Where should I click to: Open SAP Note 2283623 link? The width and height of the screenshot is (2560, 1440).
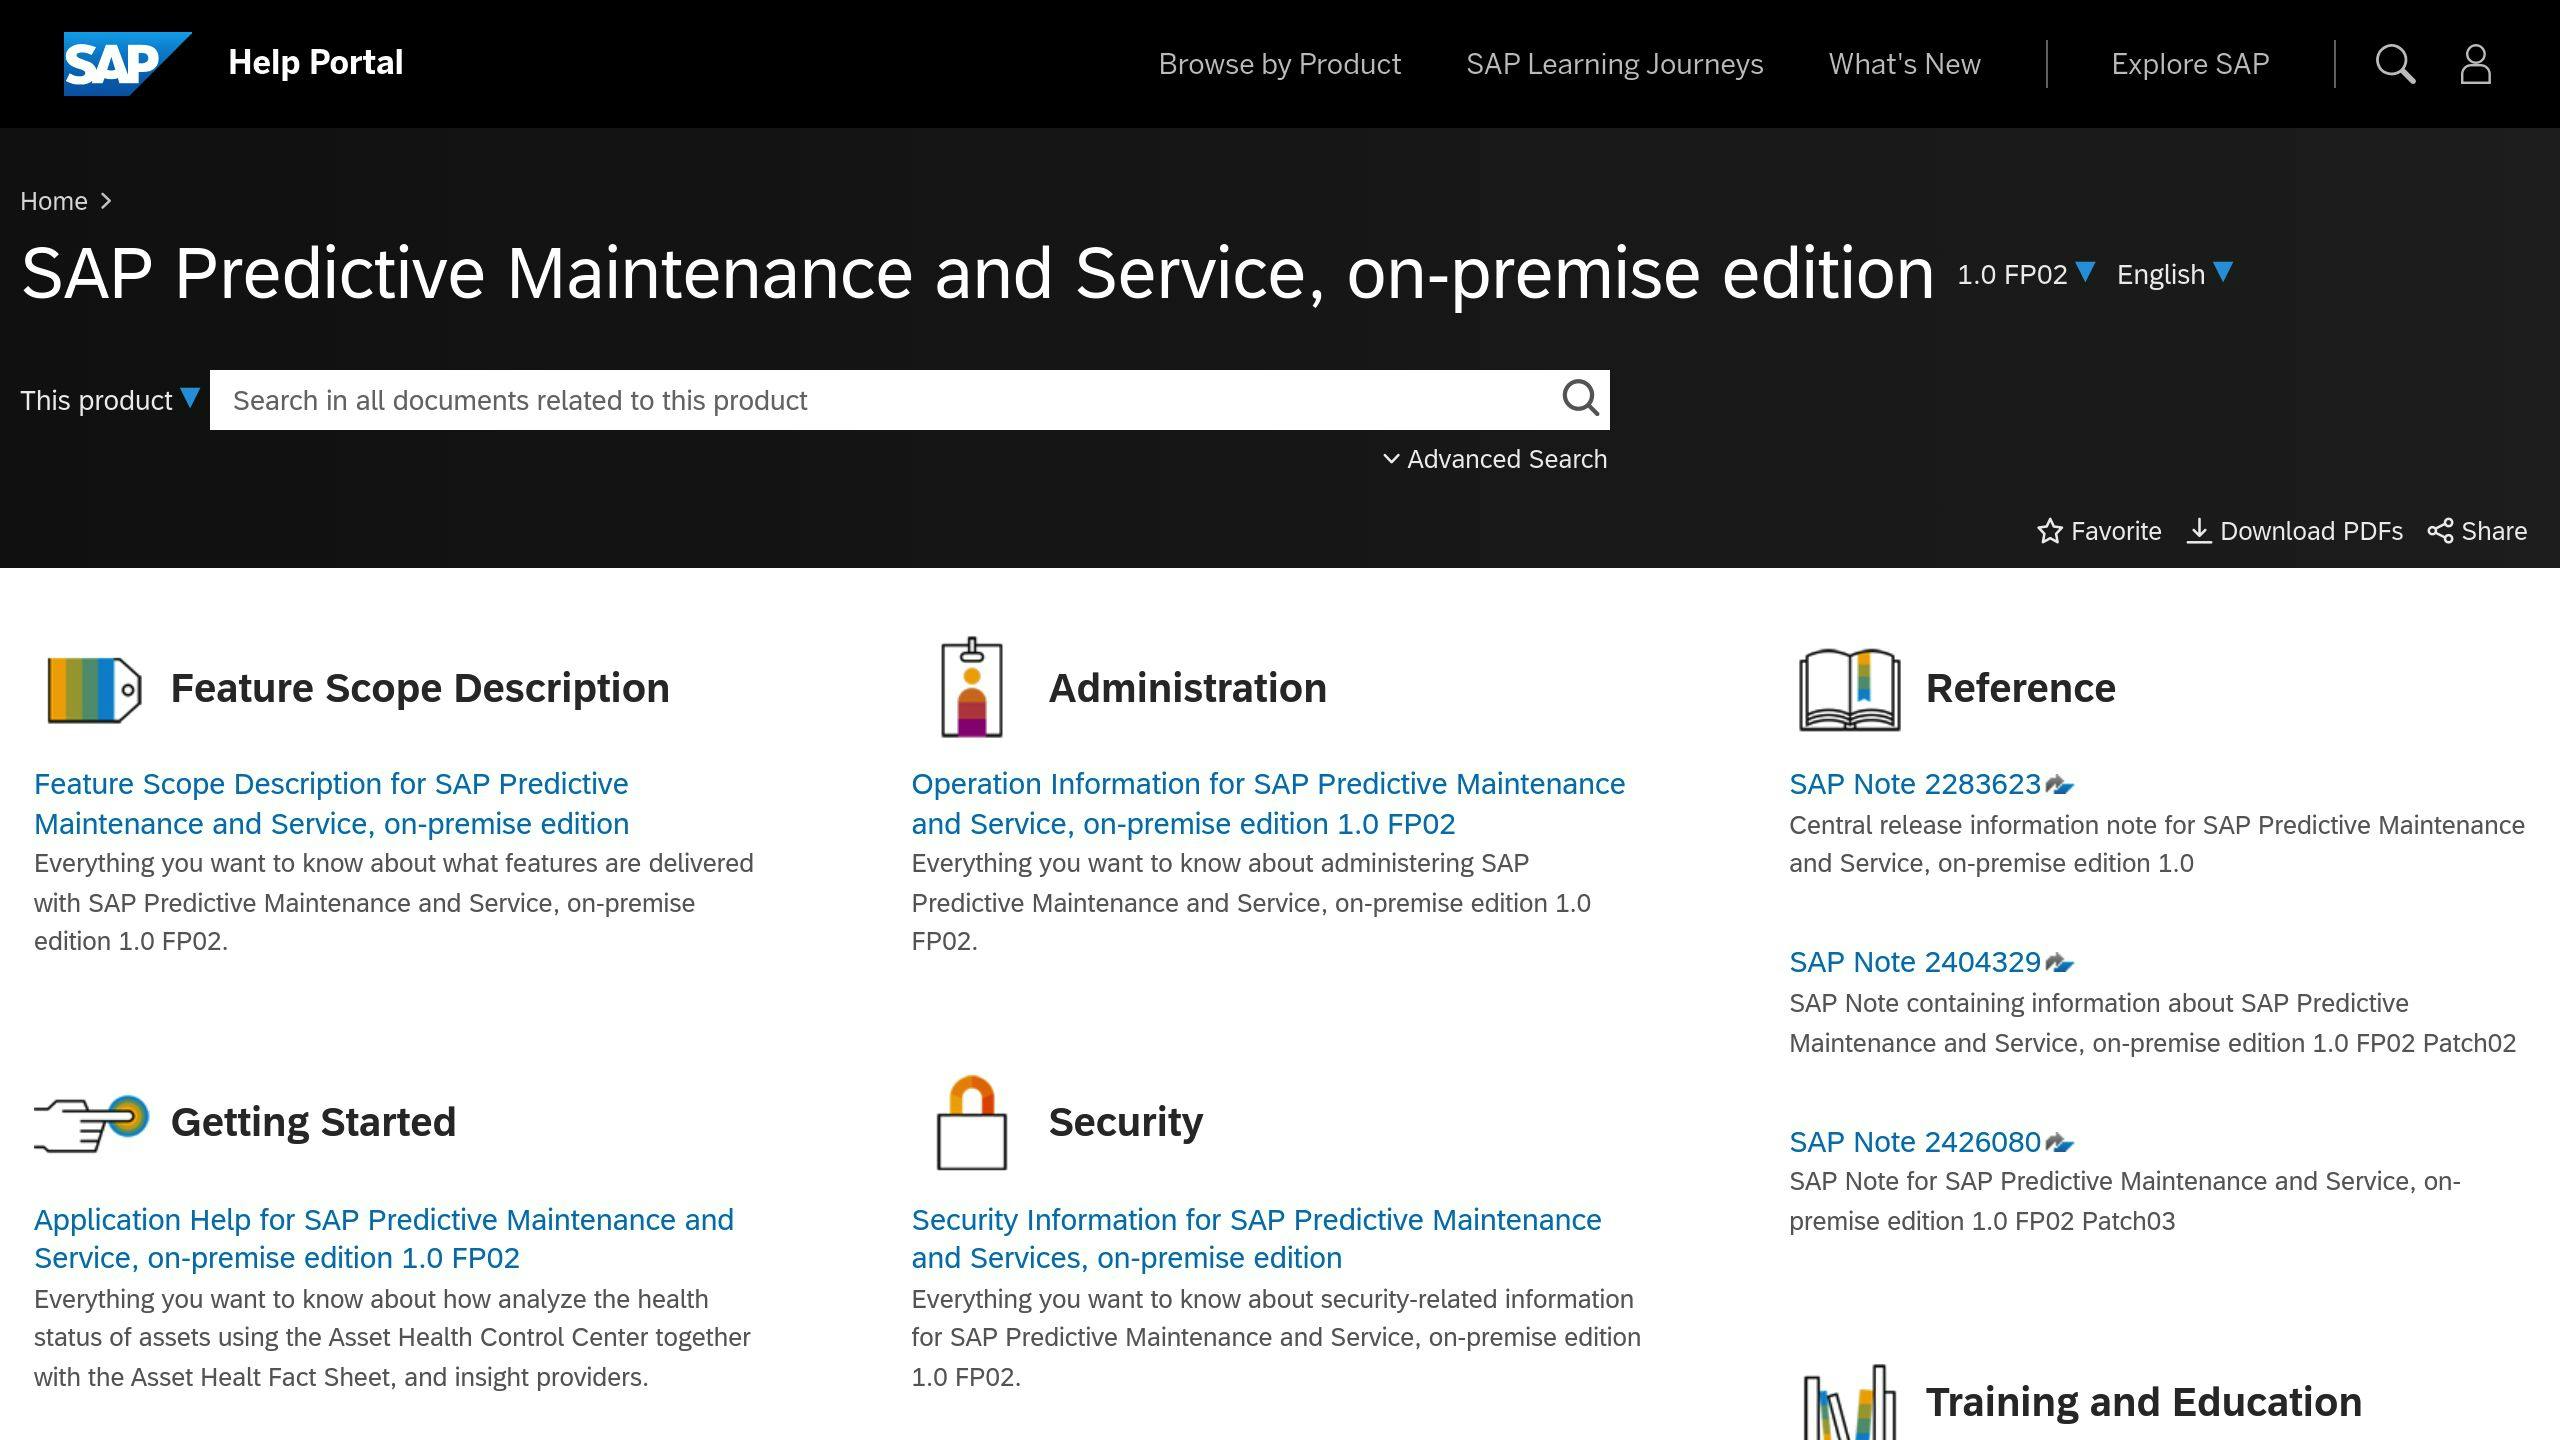point(1914,784)
